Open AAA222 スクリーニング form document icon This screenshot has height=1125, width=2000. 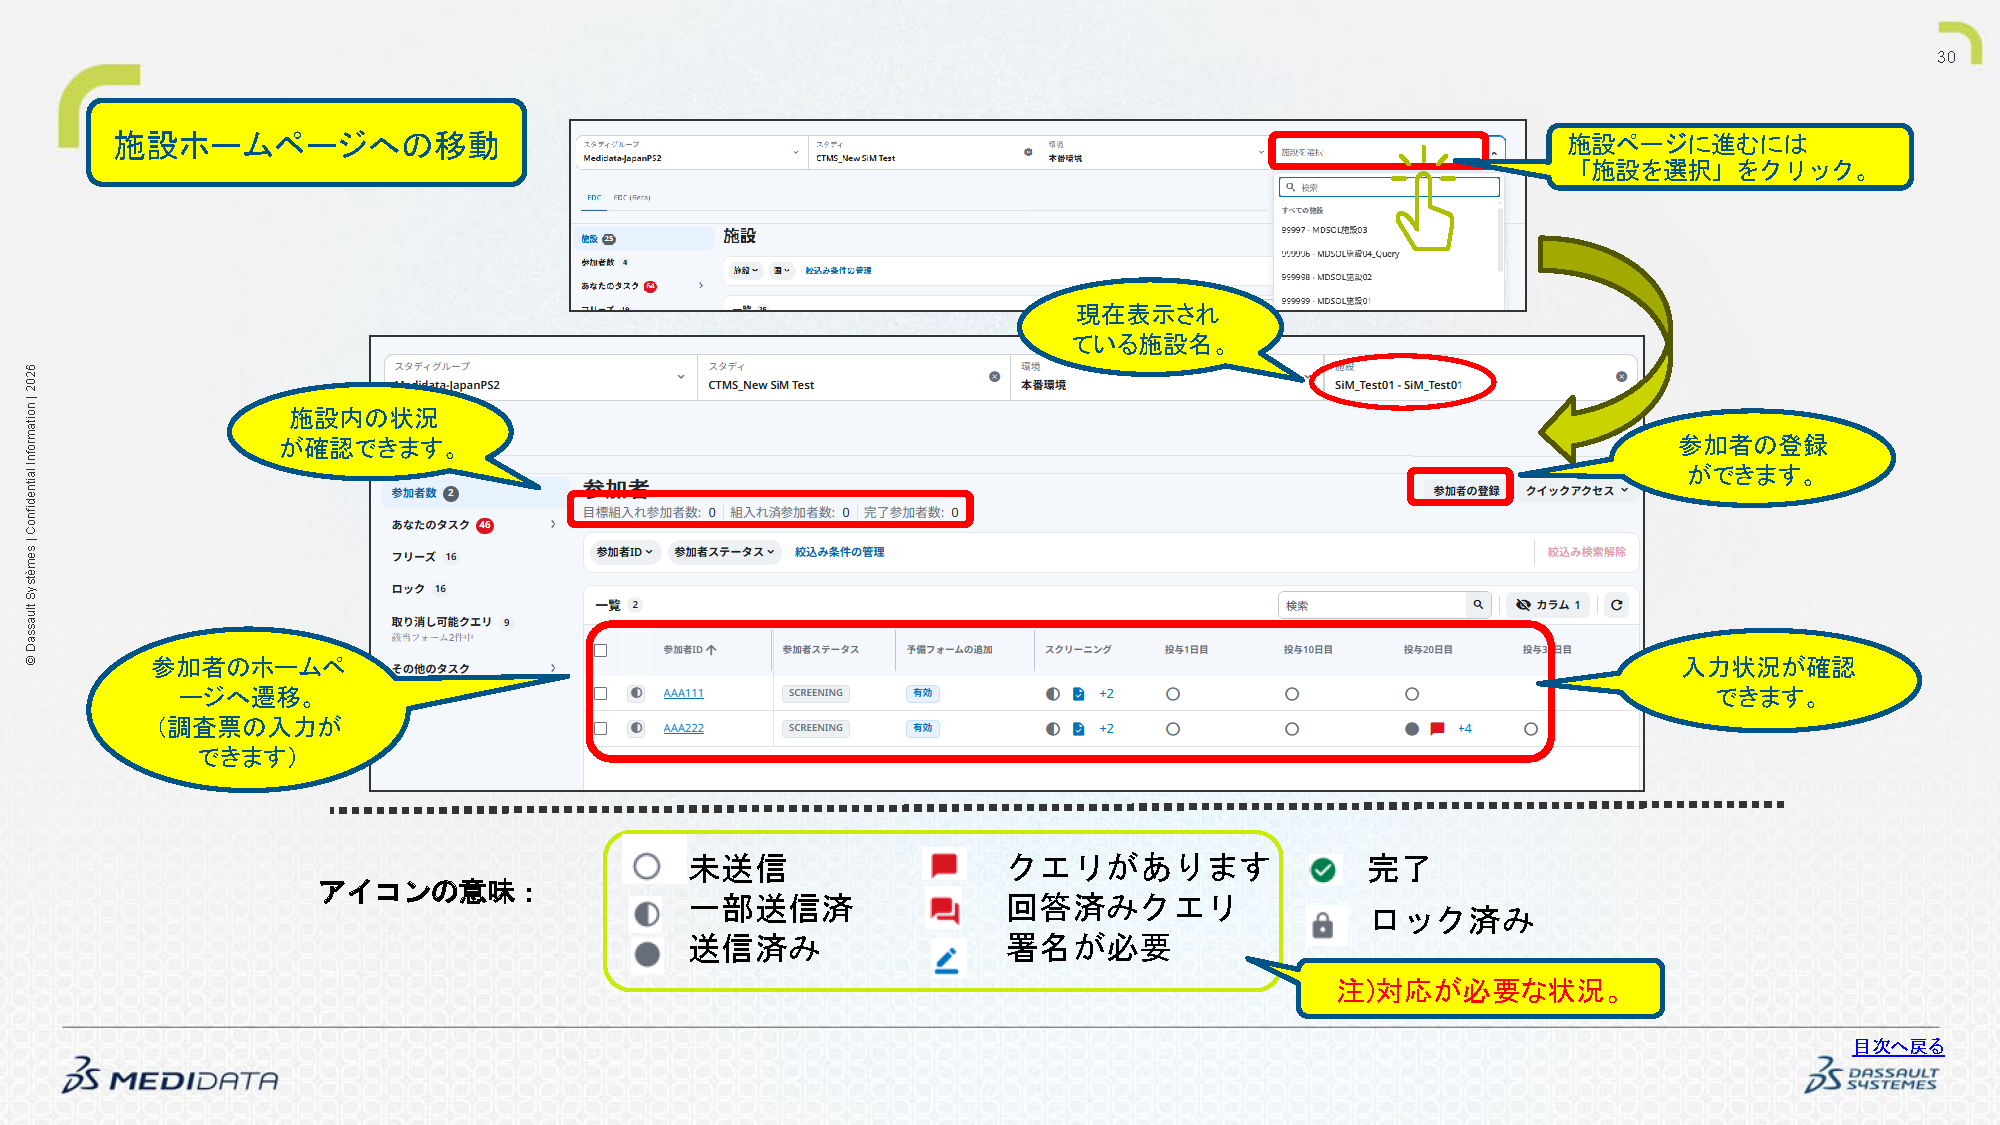click(x=1078, y=729)
